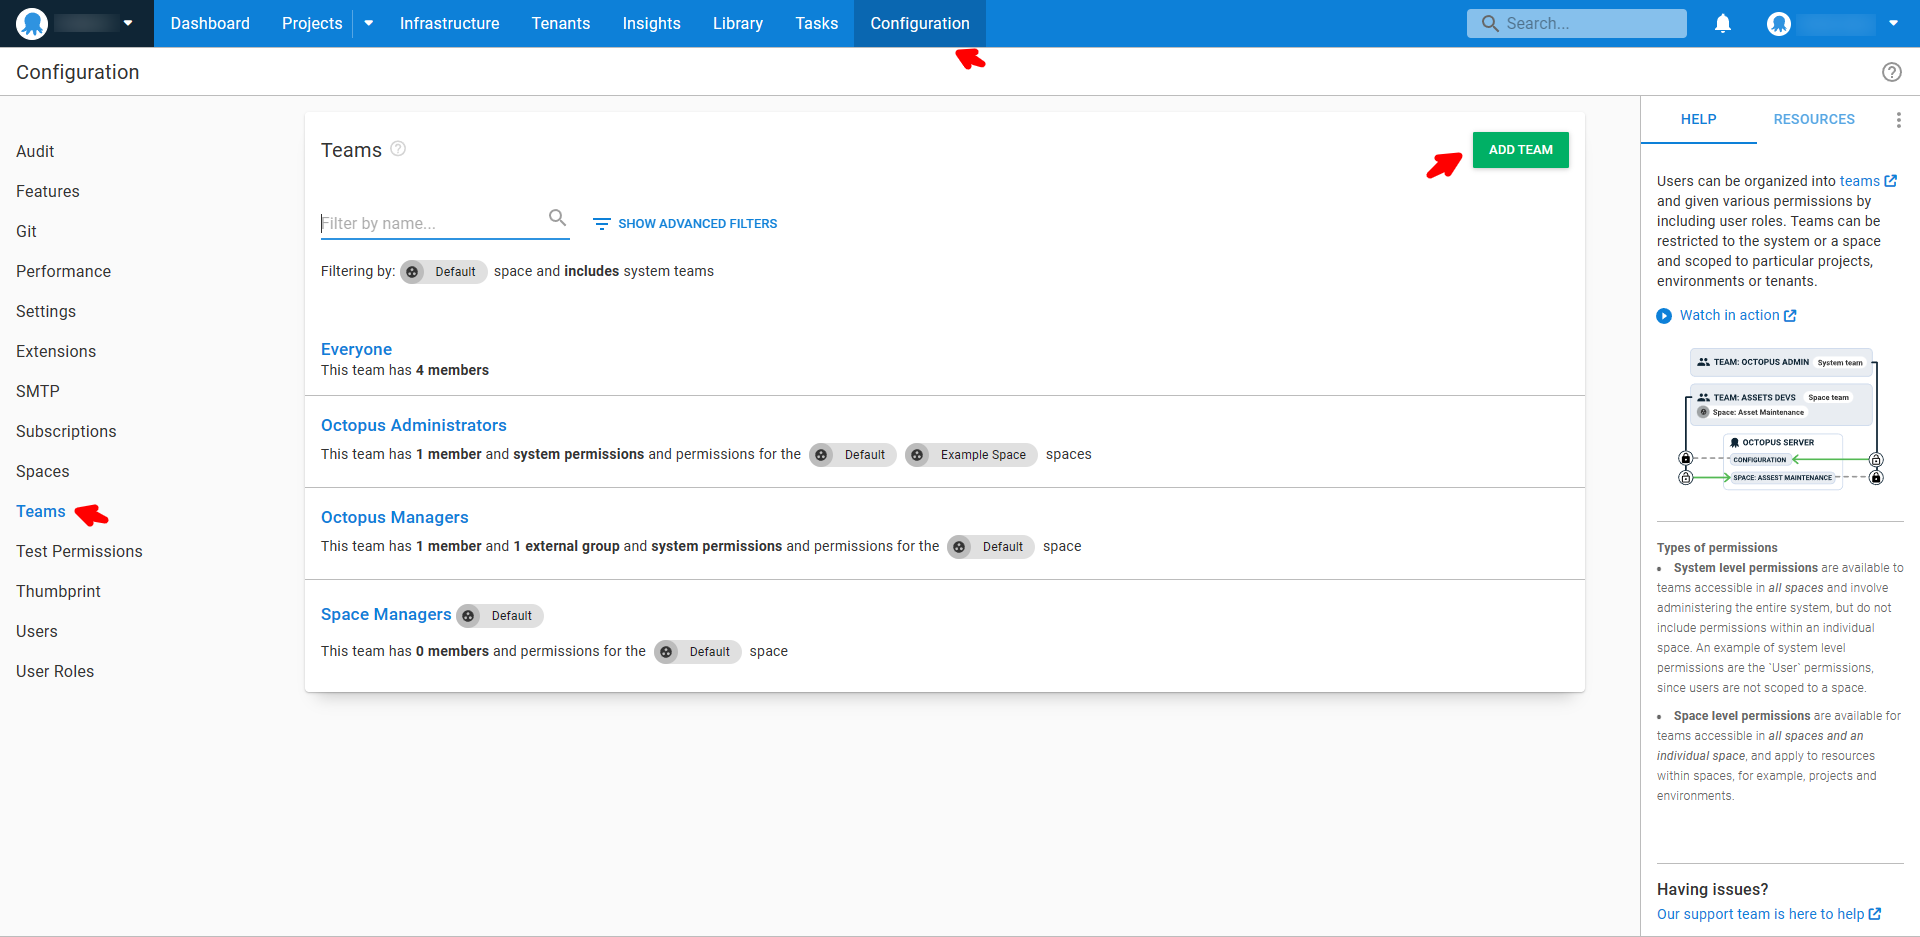The image size is (1920, 937).
Task: Click the search magnifier in top bar
Action: tap(1490, 23)
